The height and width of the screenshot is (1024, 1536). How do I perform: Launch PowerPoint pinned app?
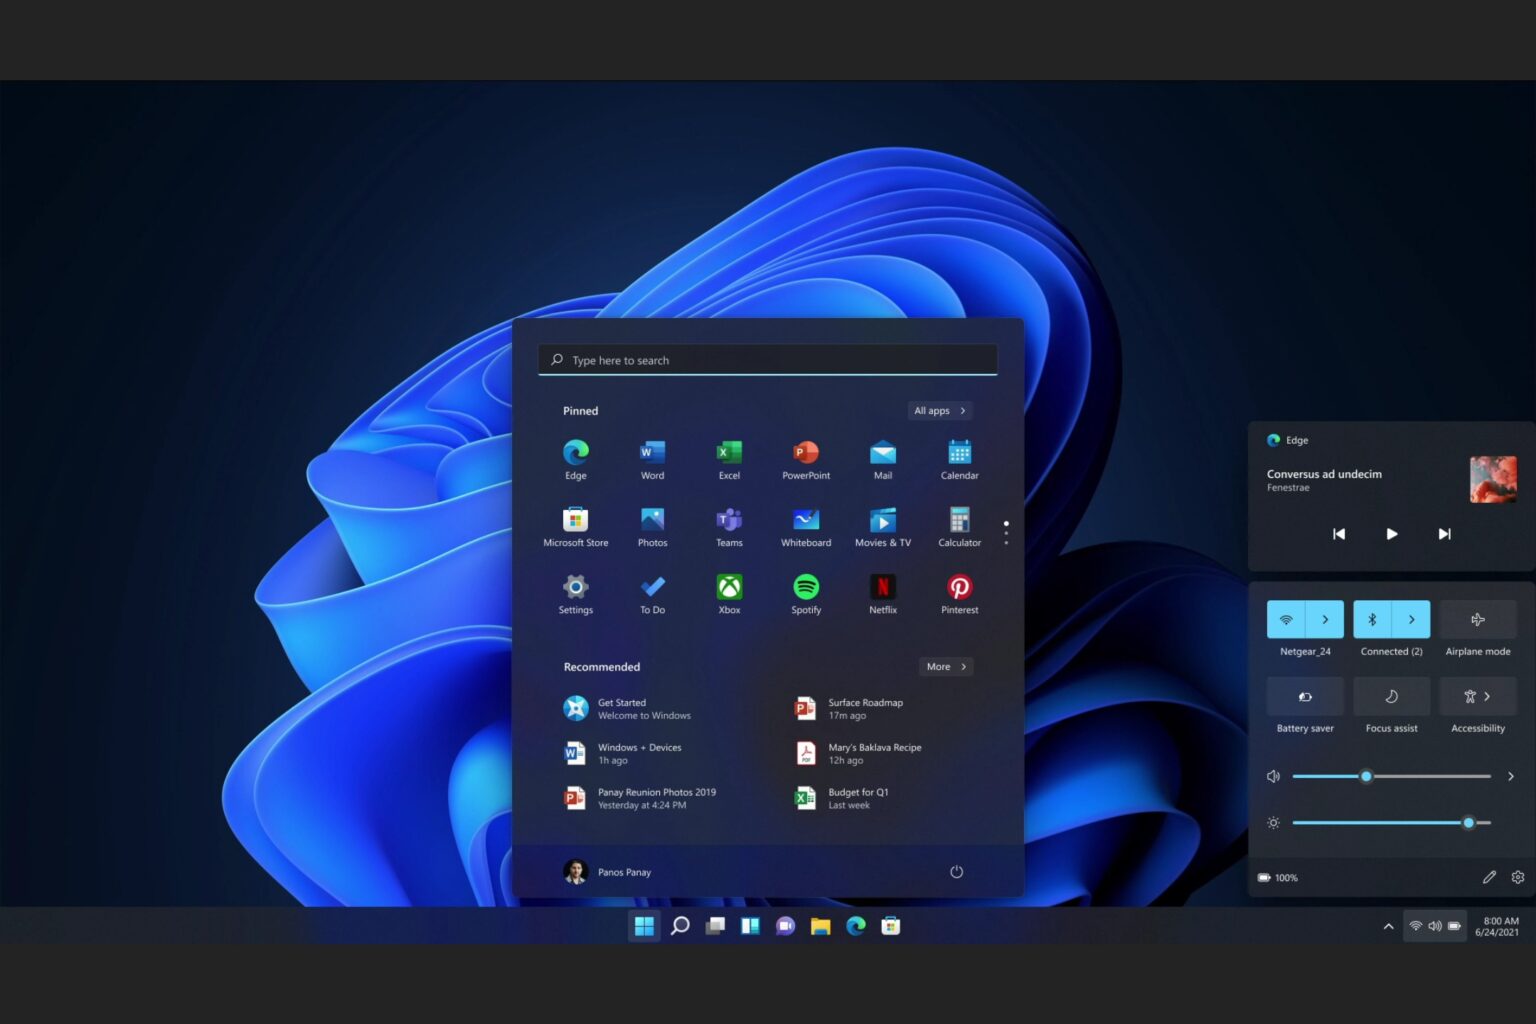806,459
